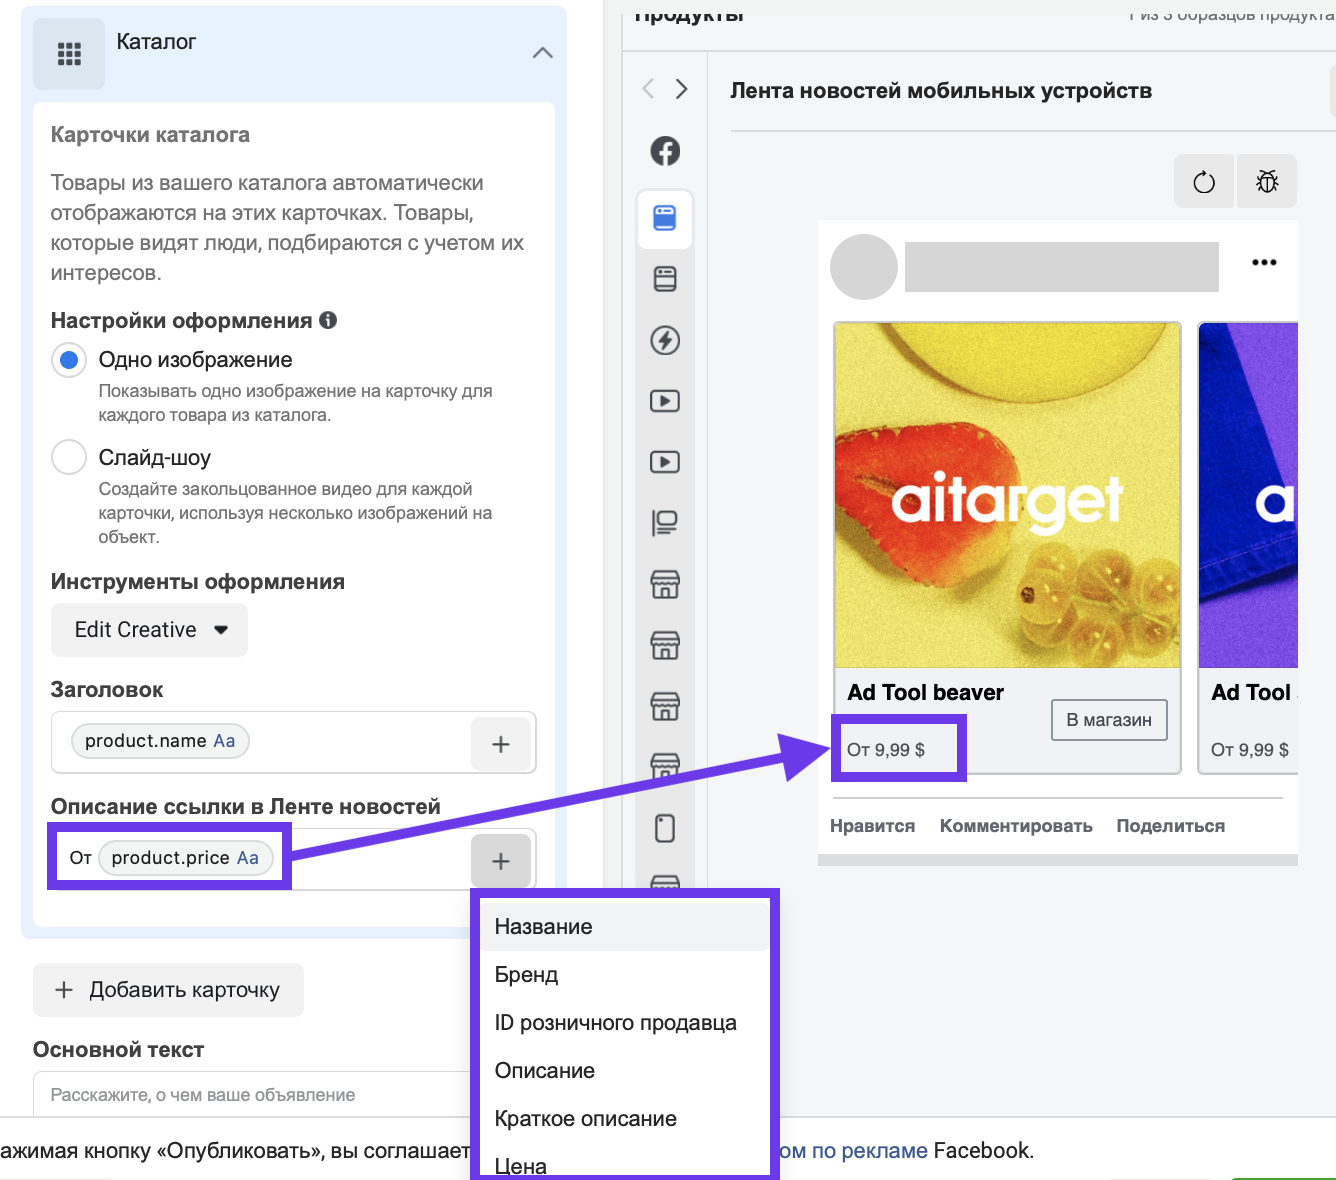Select the first video play placement icon
Viewport: 1336px width, 1180px height.
coord(665,401)
